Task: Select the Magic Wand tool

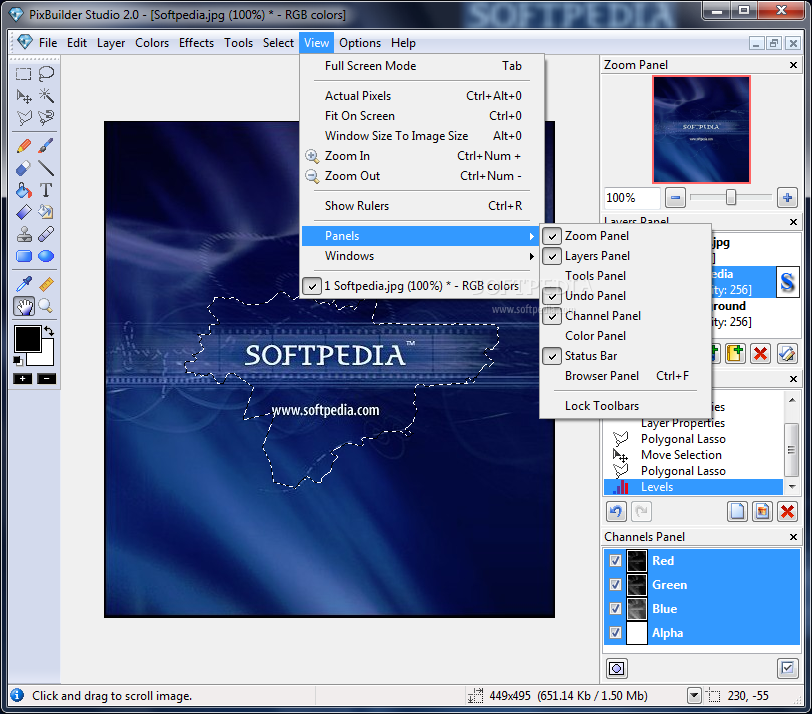Action: point(46,96)
